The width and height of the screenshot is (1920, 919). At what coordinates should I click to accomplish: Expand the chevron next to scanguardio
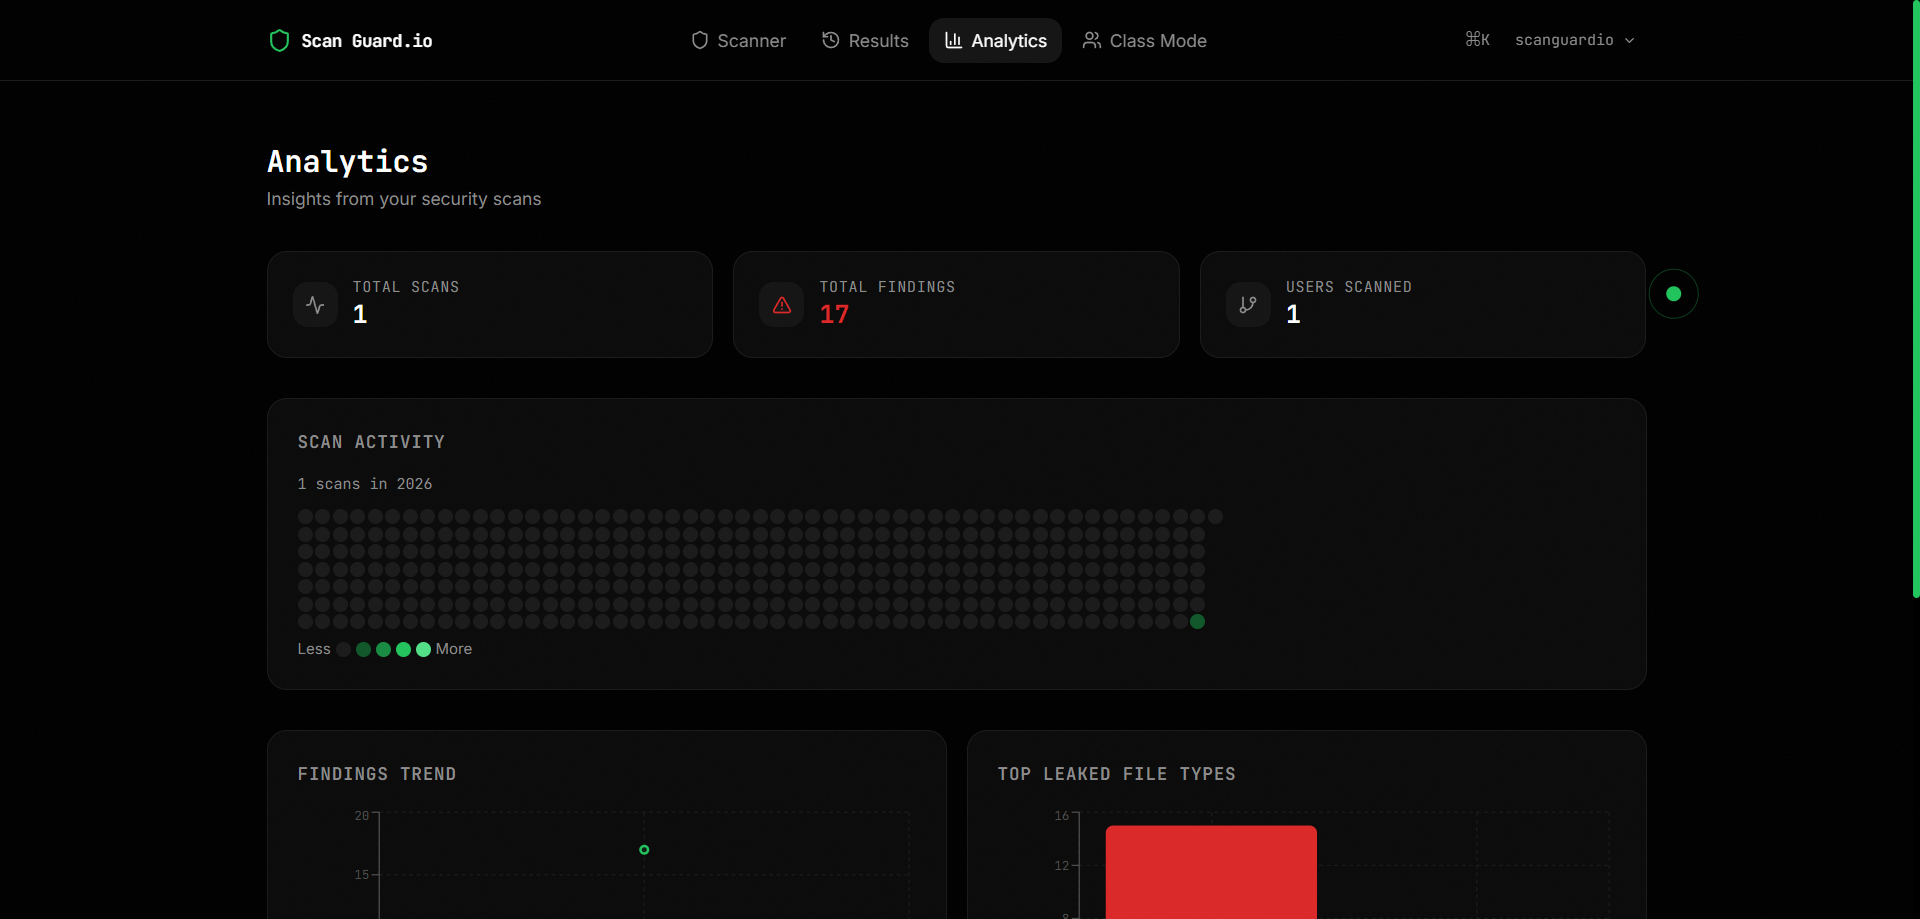(x=1630, y=41)
